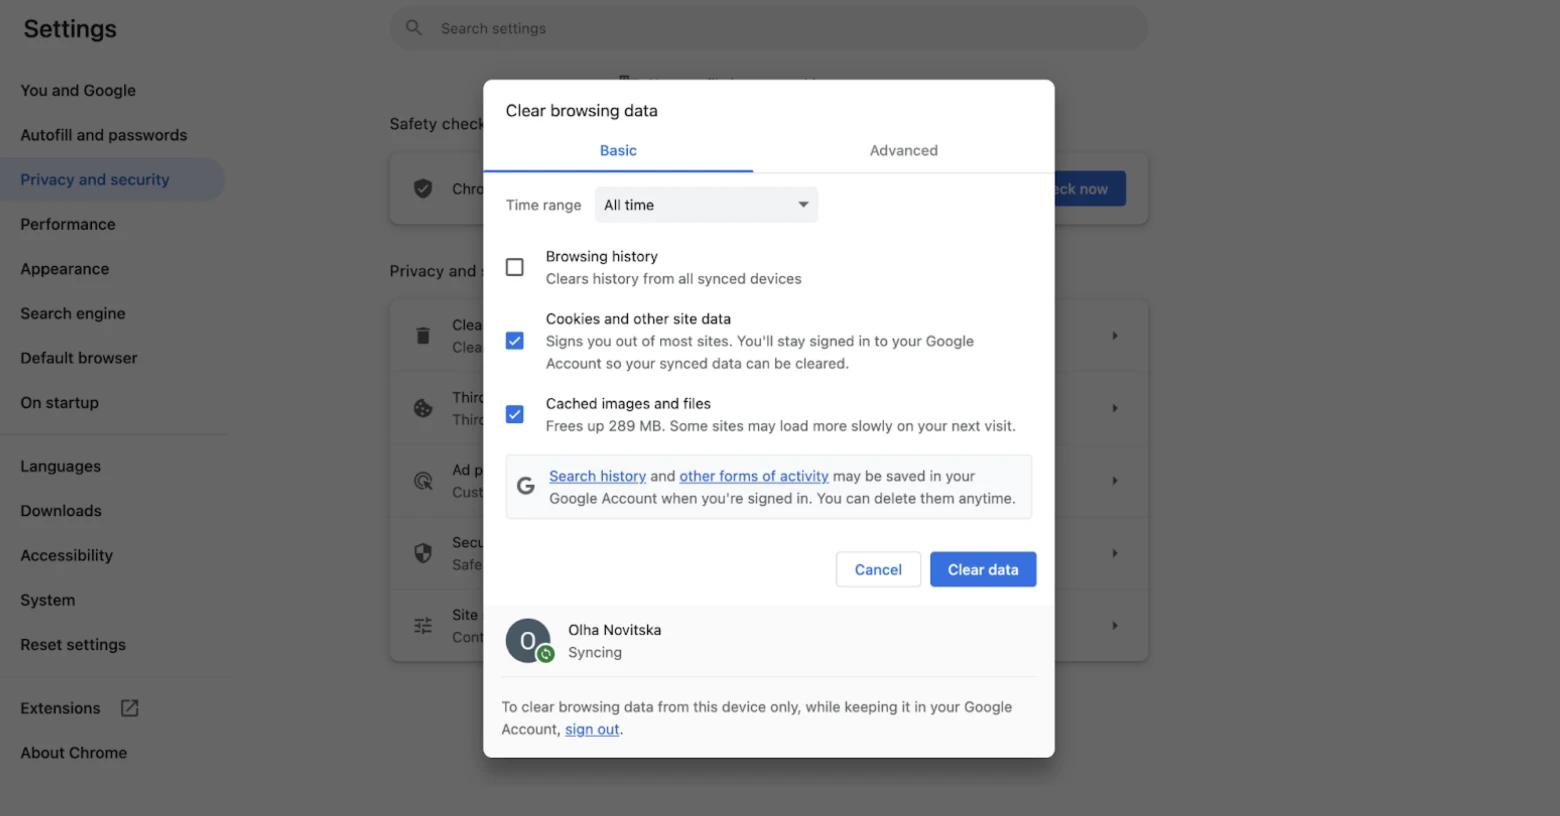Open Extensions from the sidebar

coord(61,708)
